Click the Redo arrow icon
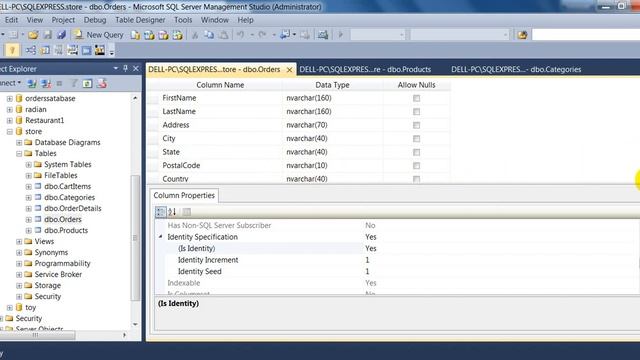Screen dimensions: 640x360 click(262, 35)
